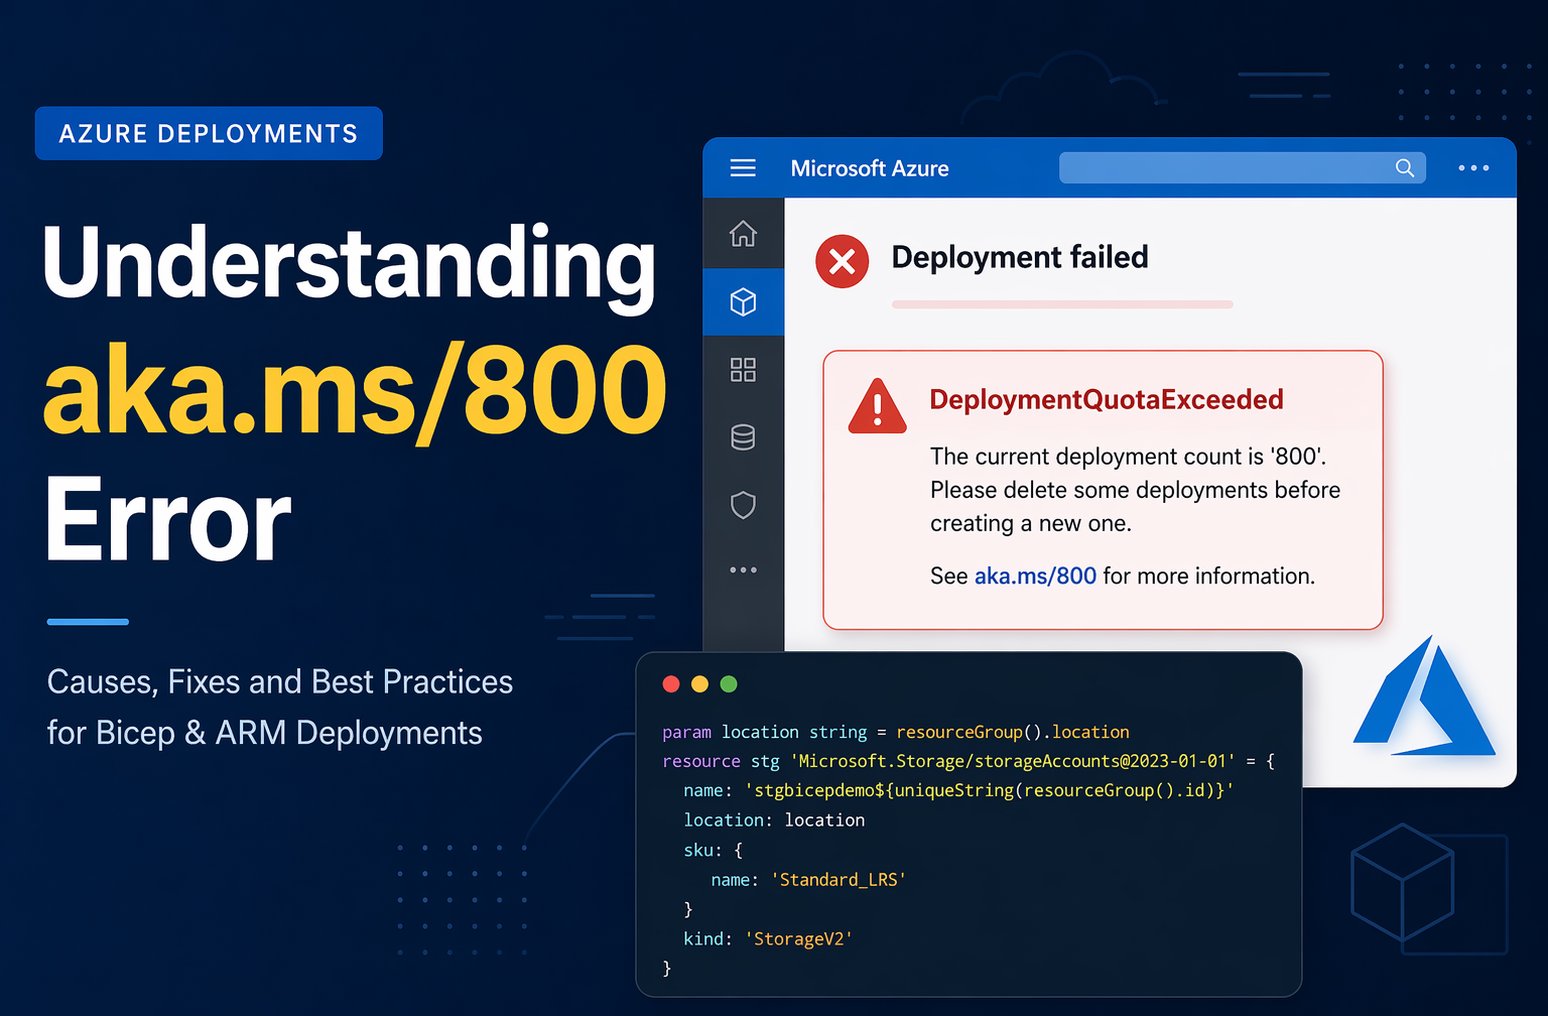Click the green dot on code window

coord(729,684)
